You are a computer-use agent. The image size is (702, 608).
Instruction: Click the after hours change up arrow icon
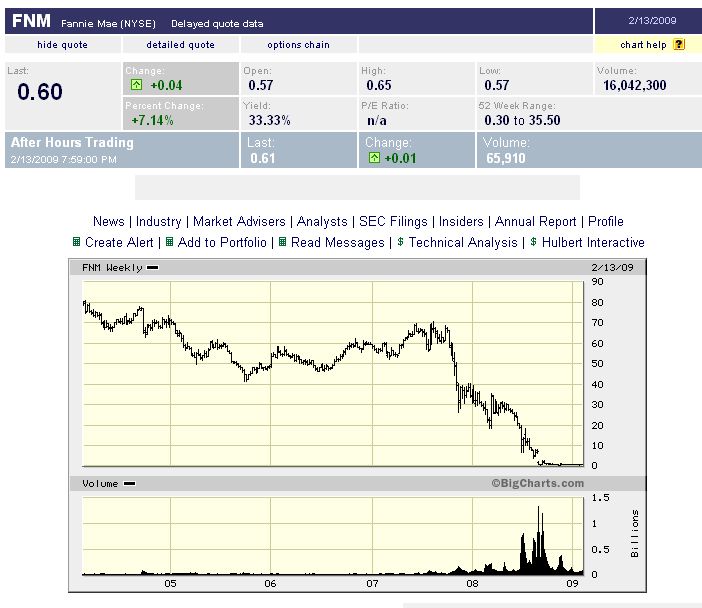tap(374, 158)
